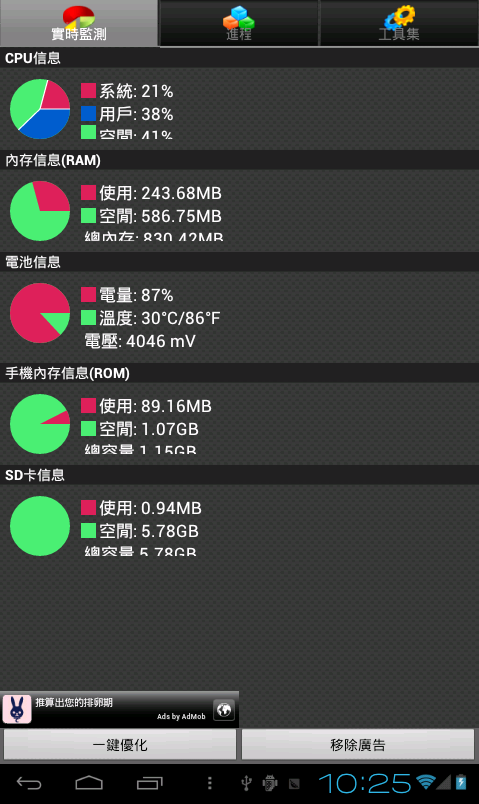Tap the USB connection status icon
Image resolution: width=479 pixels, height=804 pixels.
[x=246, y=783]
